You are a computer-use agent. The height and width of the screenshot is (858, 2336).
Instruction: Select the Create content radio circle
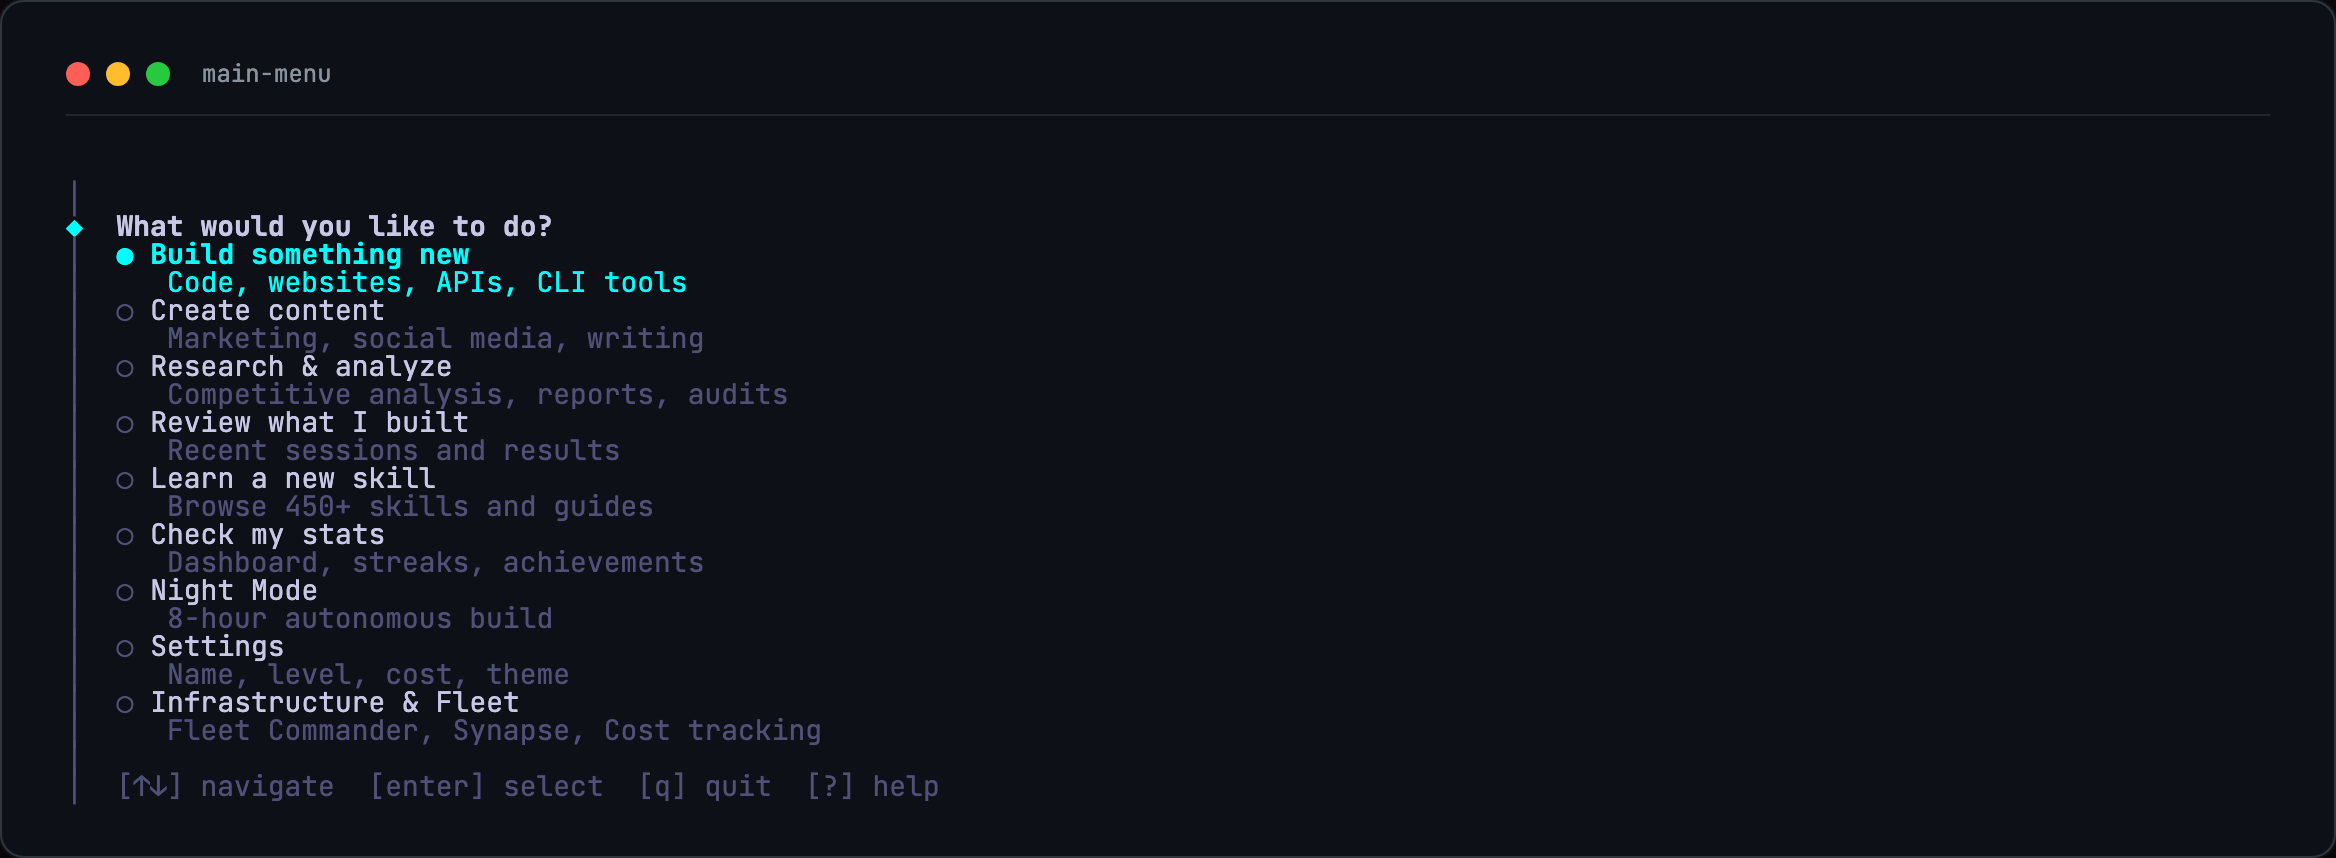(125, 313)
